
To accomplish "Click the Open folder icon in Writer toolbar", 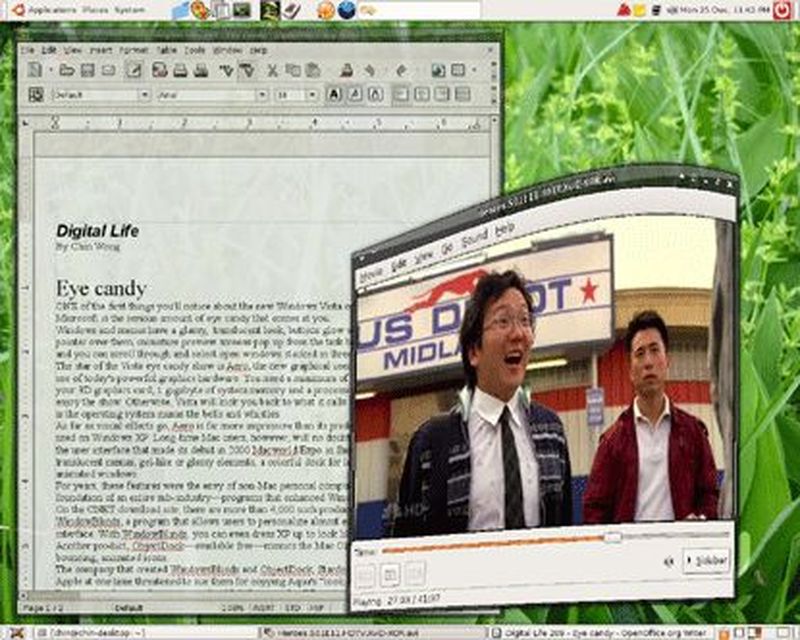I will click(67, 70).
